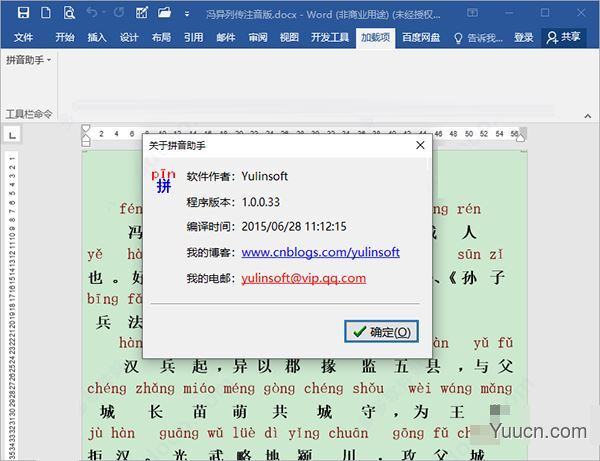This screenshot has width=600, height=461.
Task: Click the pinyin word zhǎng in document
Action: (x=155, y=389)
